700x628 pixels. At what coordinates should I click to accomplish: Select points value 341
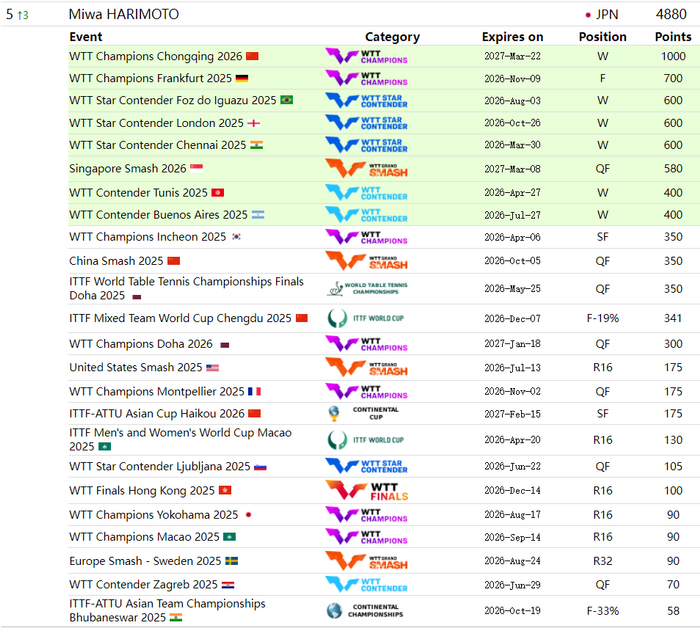coord(673,318)
